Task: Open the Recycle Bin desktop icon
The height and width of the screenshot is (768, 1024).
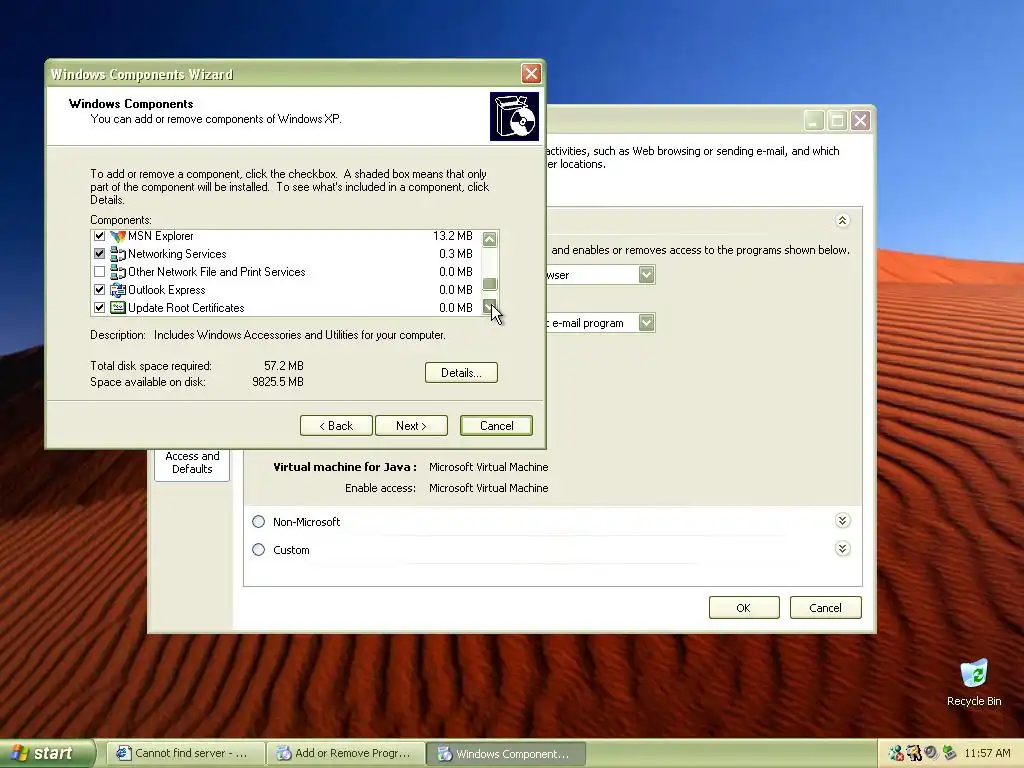Action: [x=974, y=682]
